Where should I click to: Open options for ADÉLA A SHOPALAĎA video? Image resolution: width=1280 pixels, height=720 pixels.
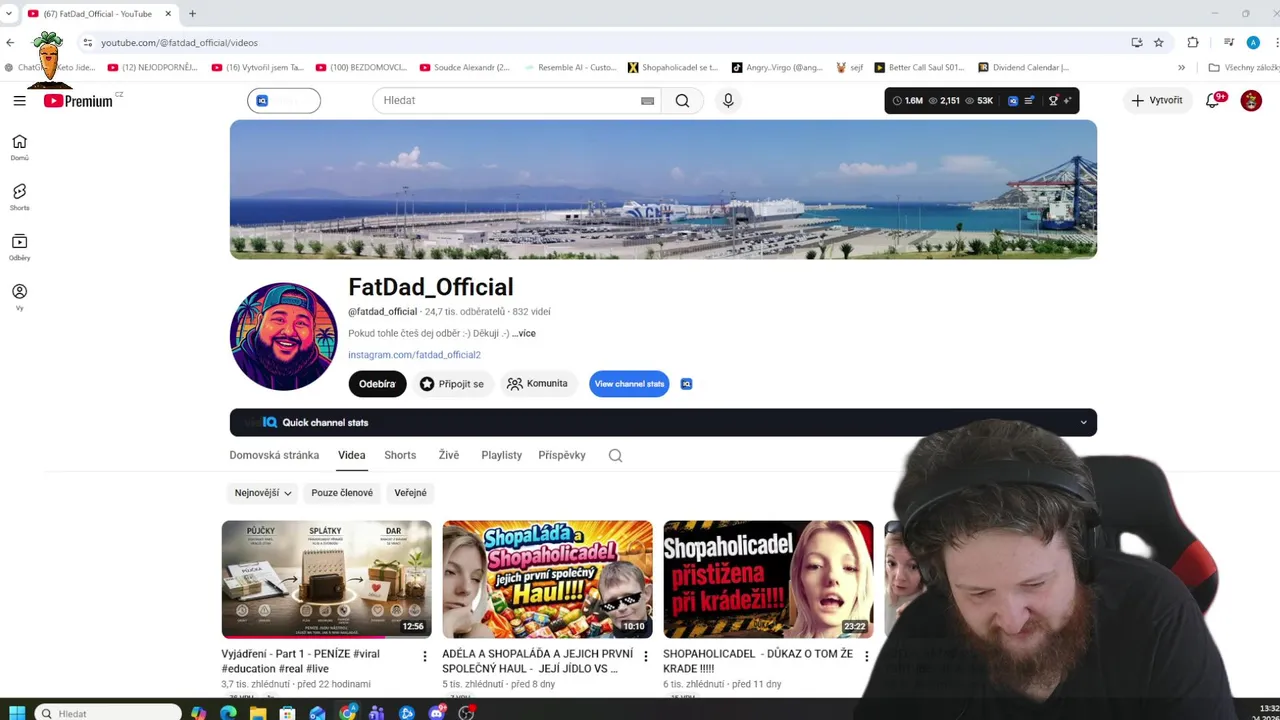646,657
